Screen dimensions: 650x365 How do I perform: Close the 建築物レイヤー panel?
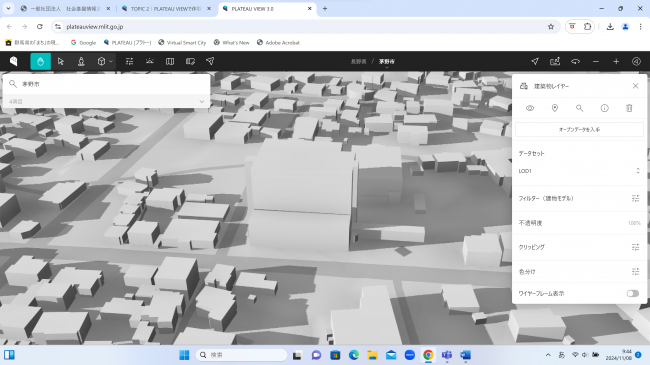(x=635, y=86)
